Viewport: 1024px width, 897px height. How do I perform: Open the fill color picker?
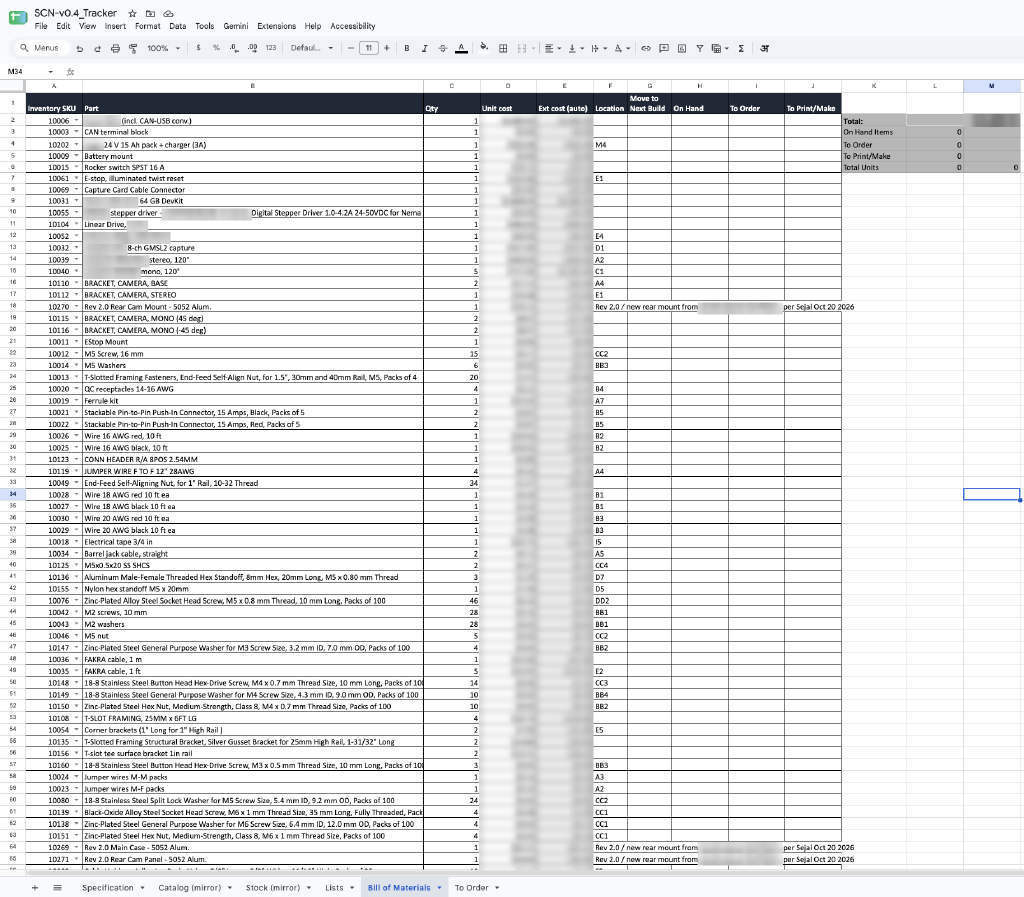pyautogui.click(x=484, y=48)
